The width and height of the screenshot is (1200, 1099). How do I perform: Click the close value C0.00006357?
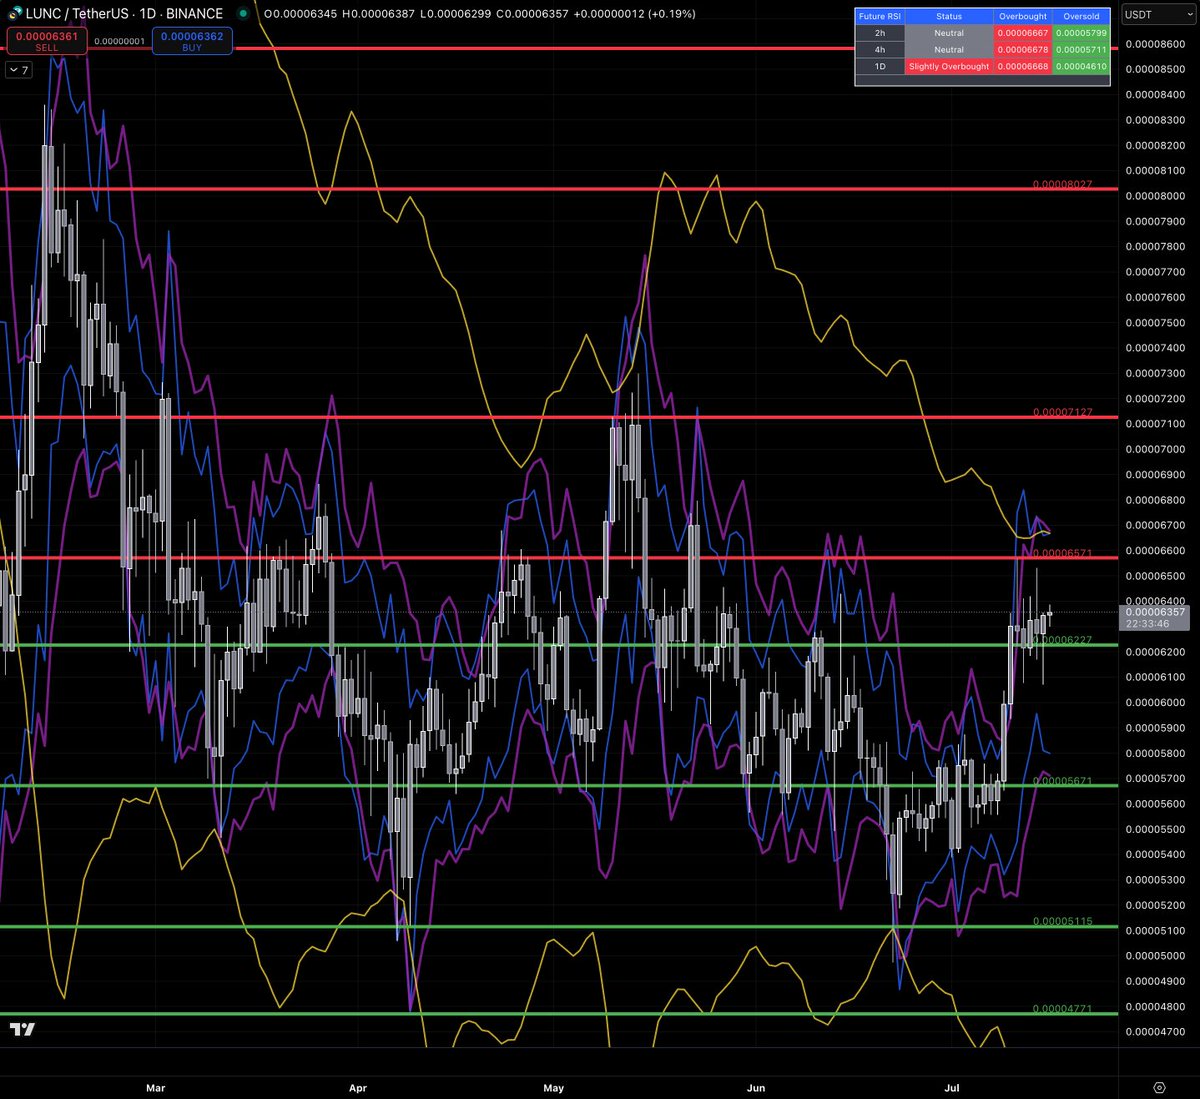(x=532, y=14)
